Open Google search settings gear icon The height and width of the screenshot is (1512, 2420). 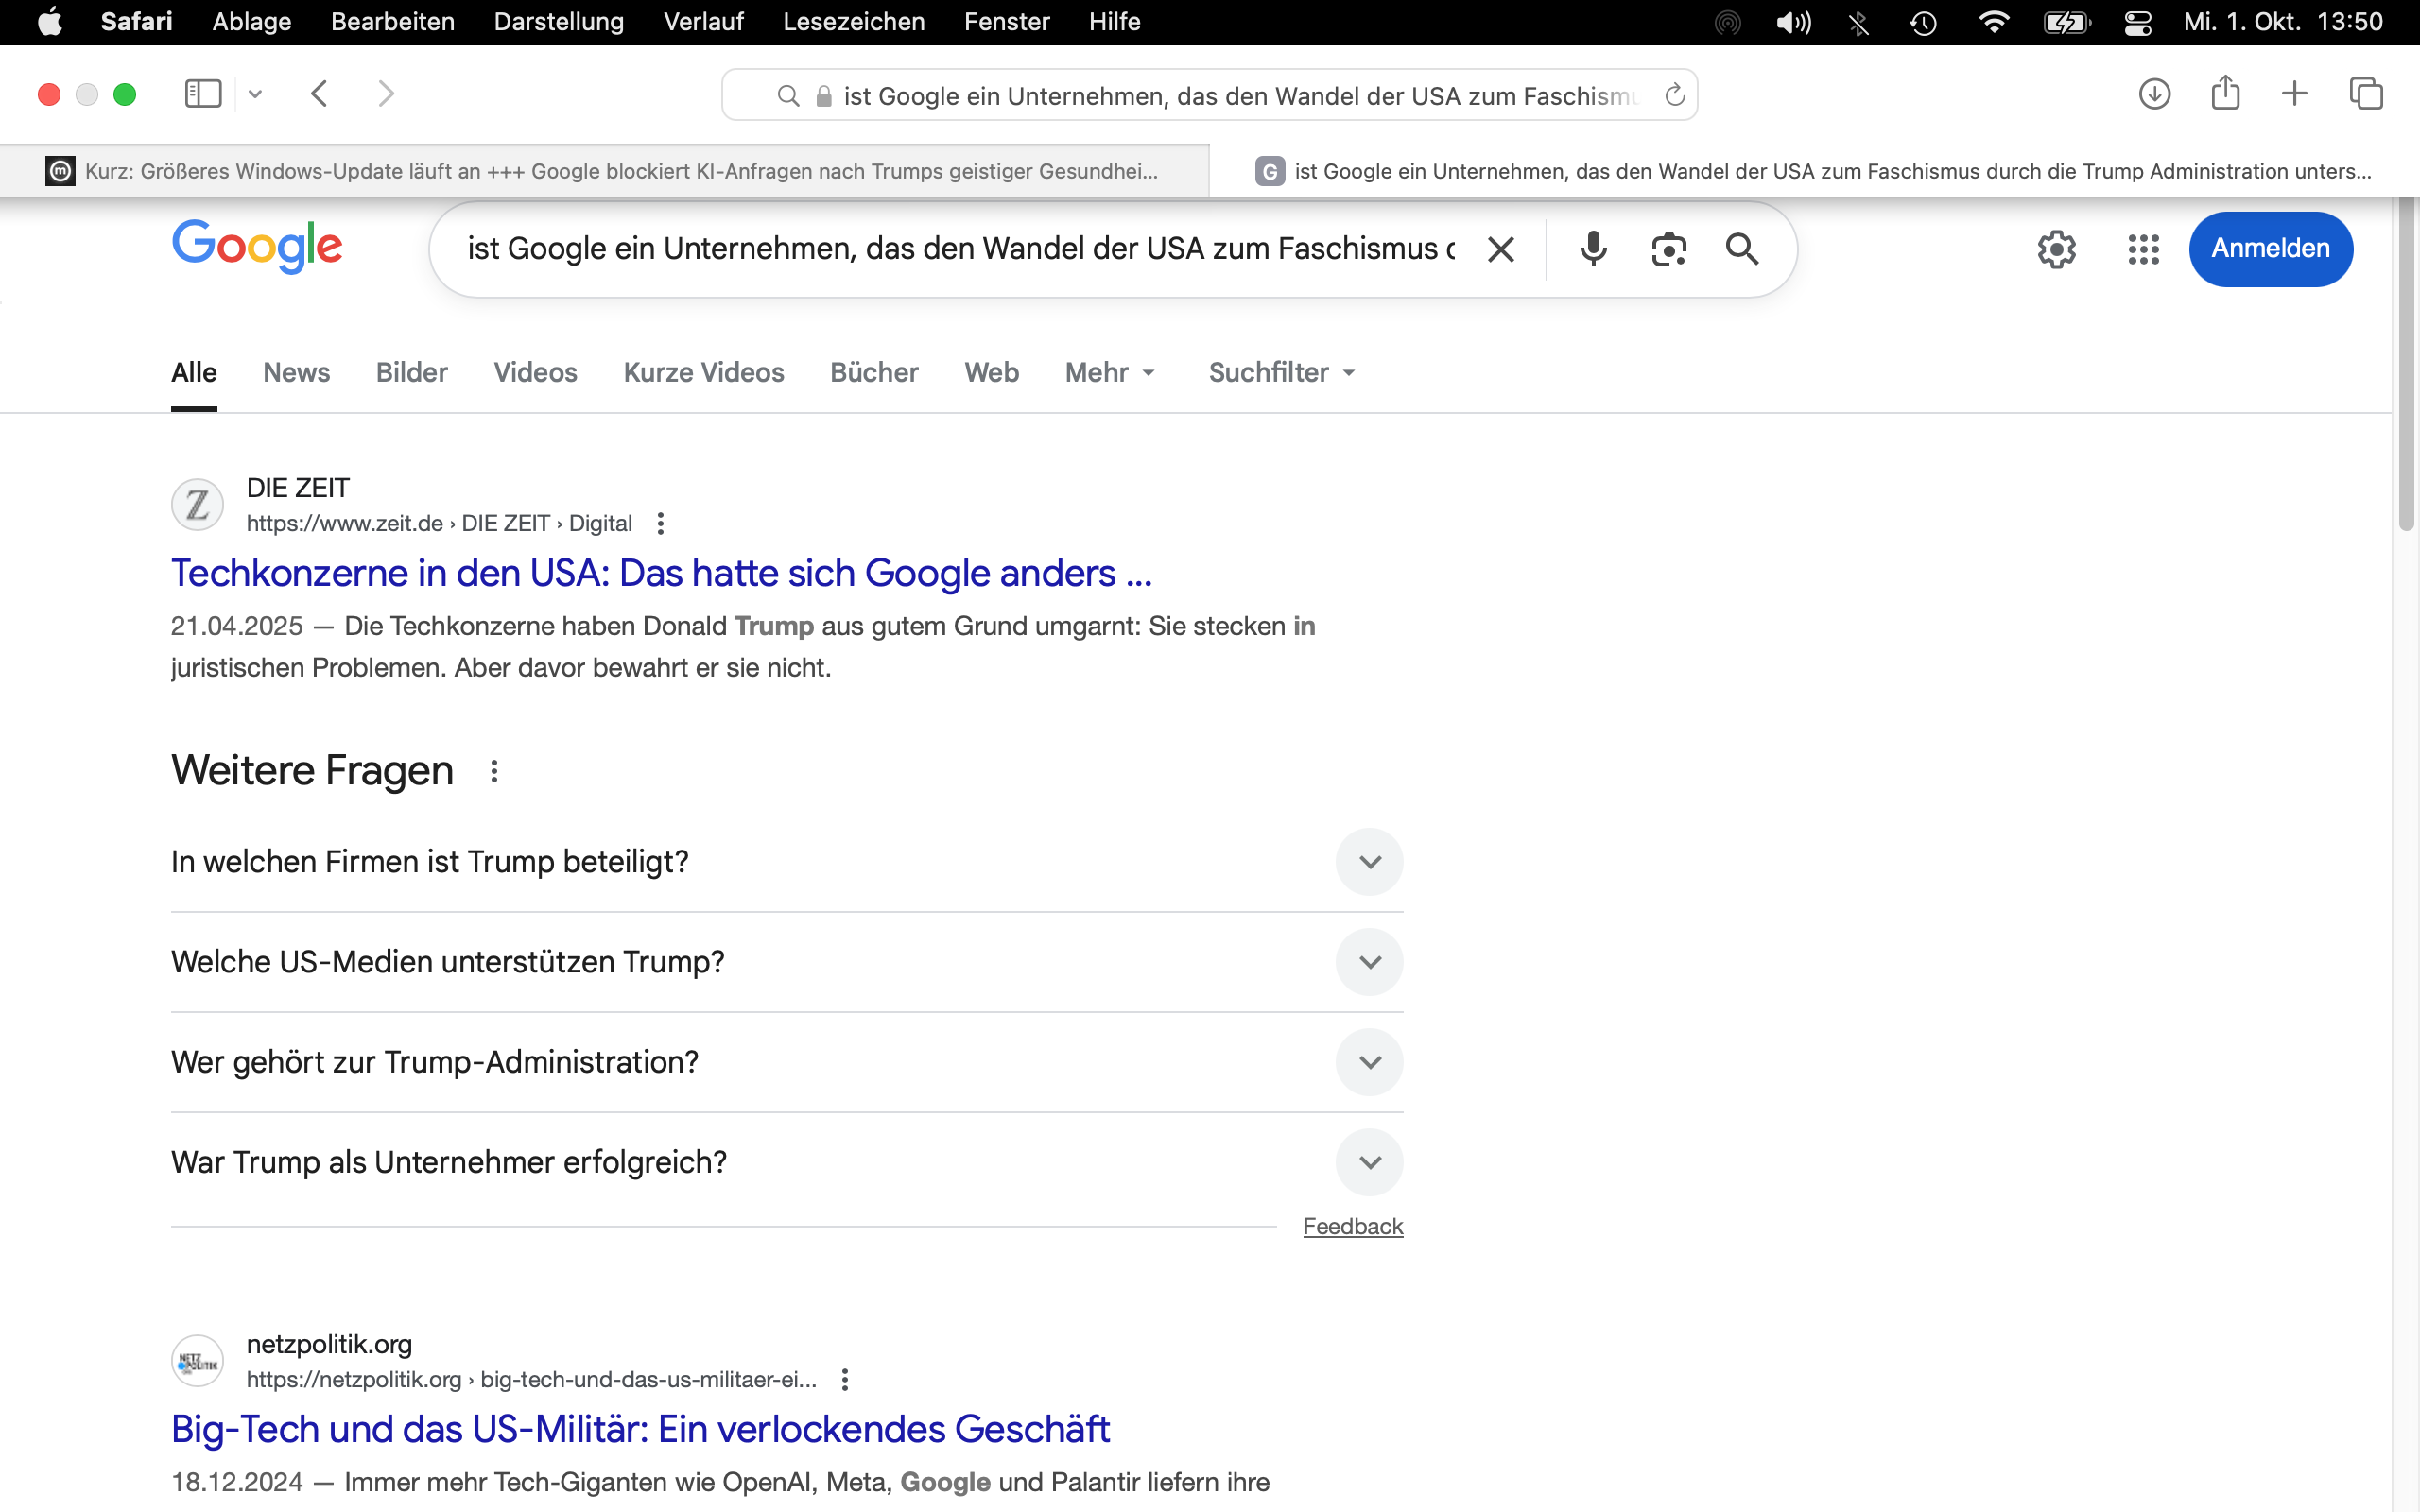(2056, 249)
